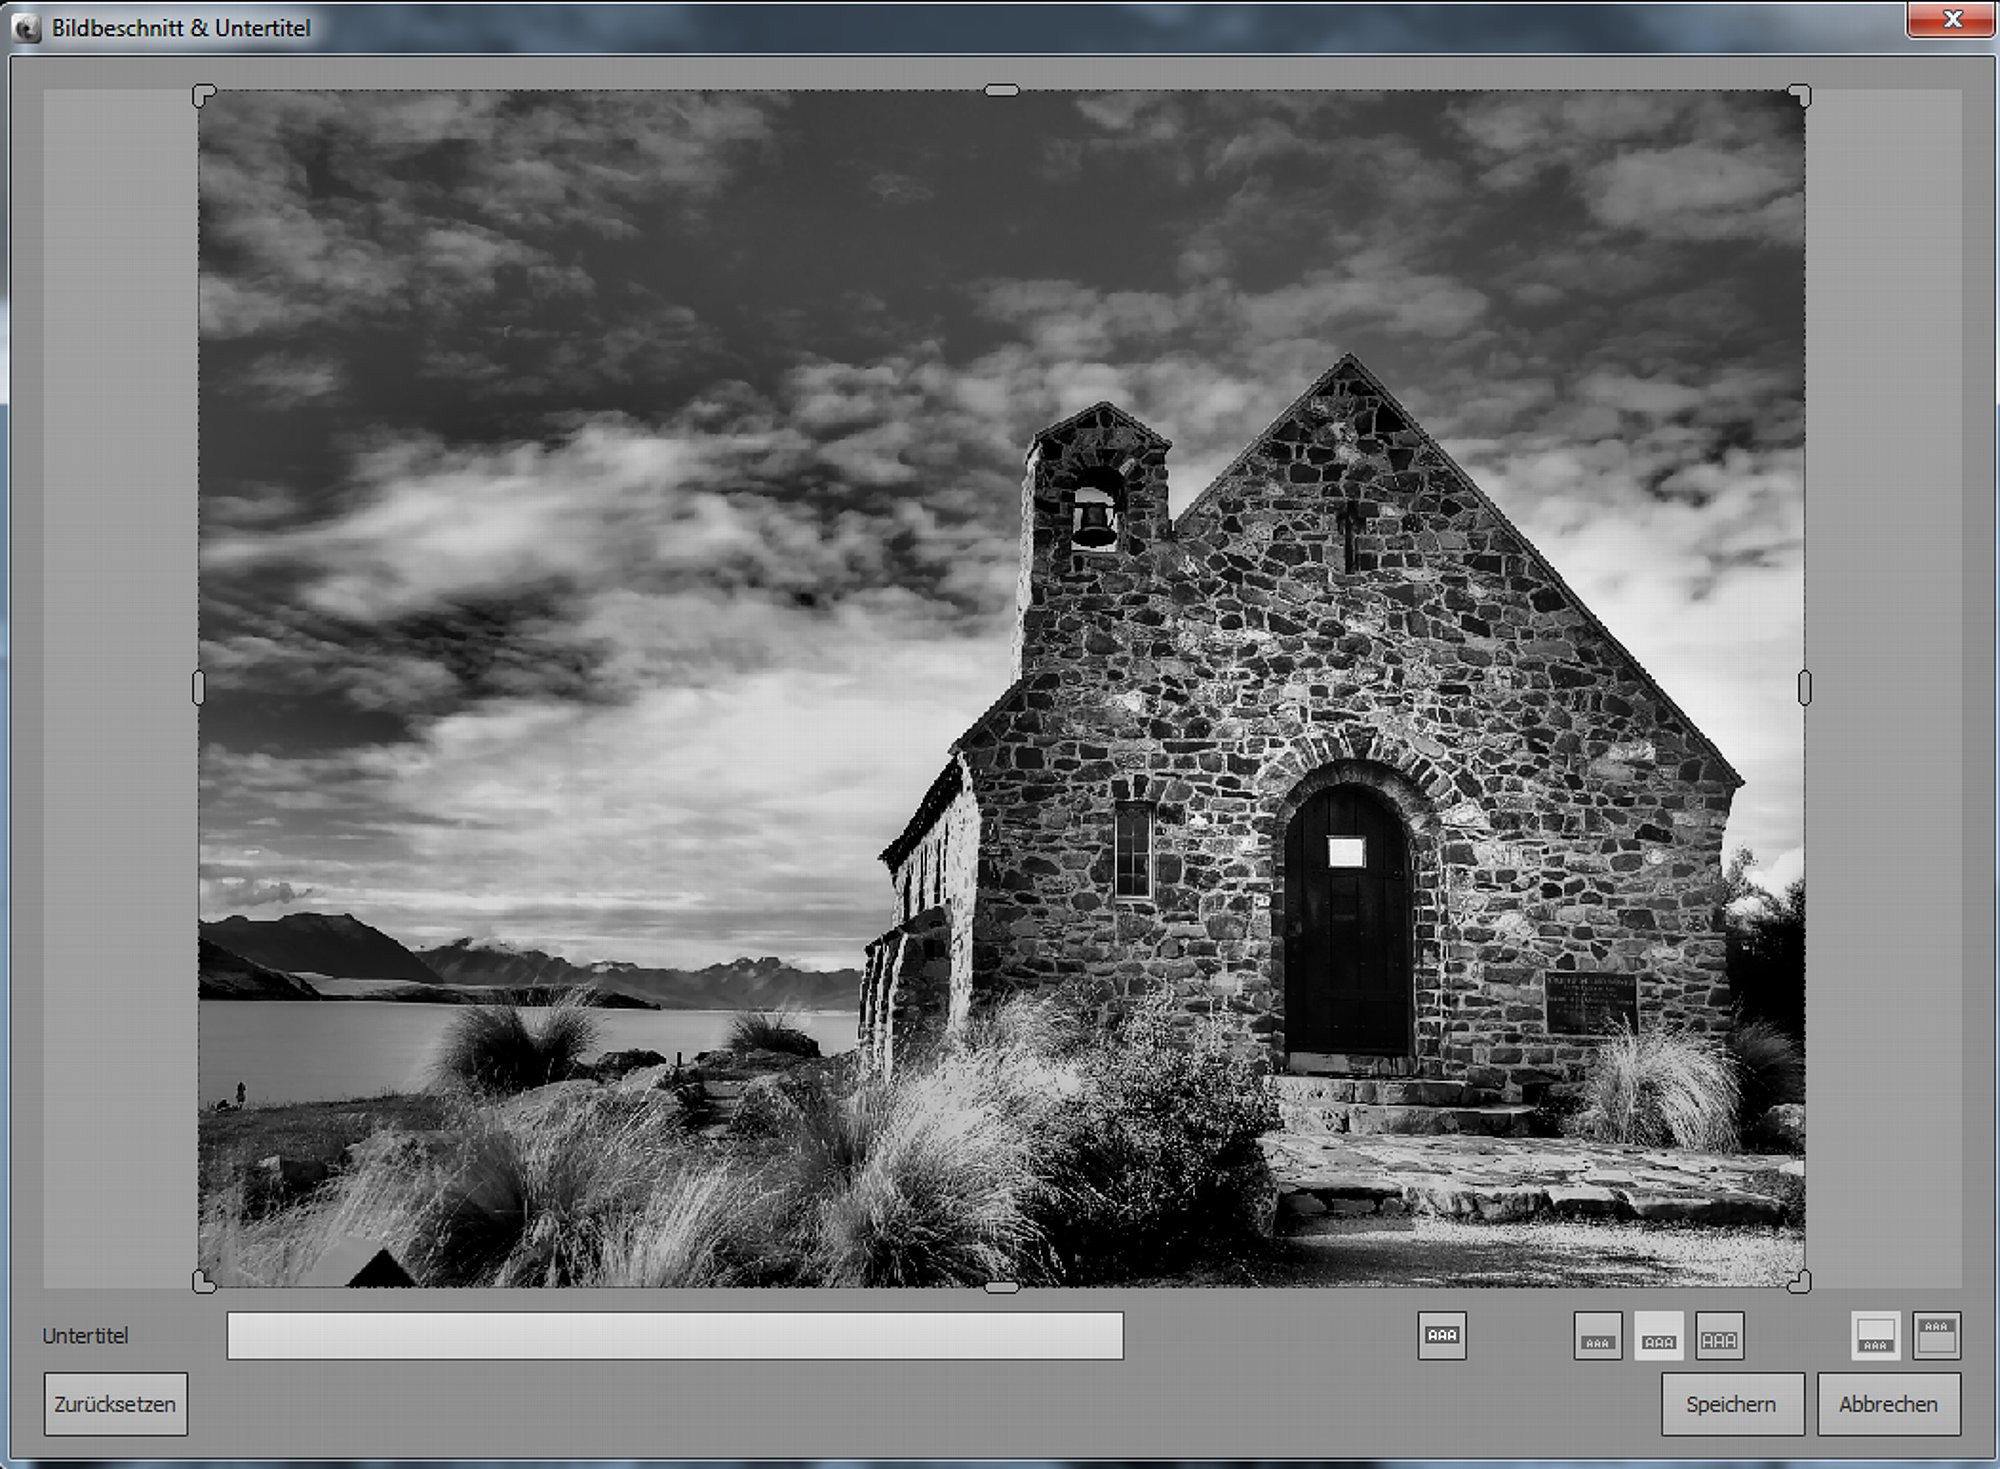Place subtitle at top of image
Screen dimensions: 2000x1469
(x=1936, y=1336)
